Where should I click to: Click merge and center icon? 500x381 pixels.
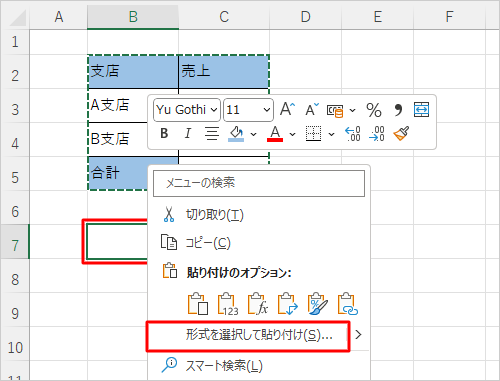pos(421,110)
